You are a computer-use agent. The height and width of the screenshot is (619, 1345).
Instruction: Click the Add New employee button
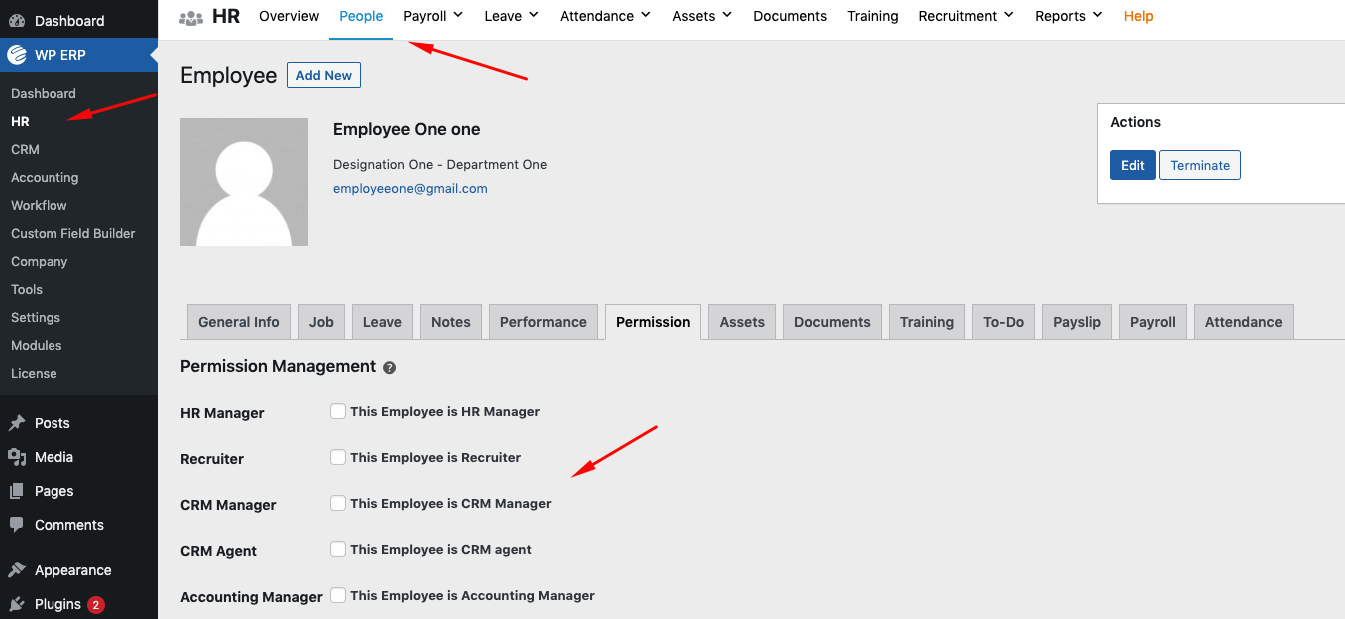click(323, 75)
